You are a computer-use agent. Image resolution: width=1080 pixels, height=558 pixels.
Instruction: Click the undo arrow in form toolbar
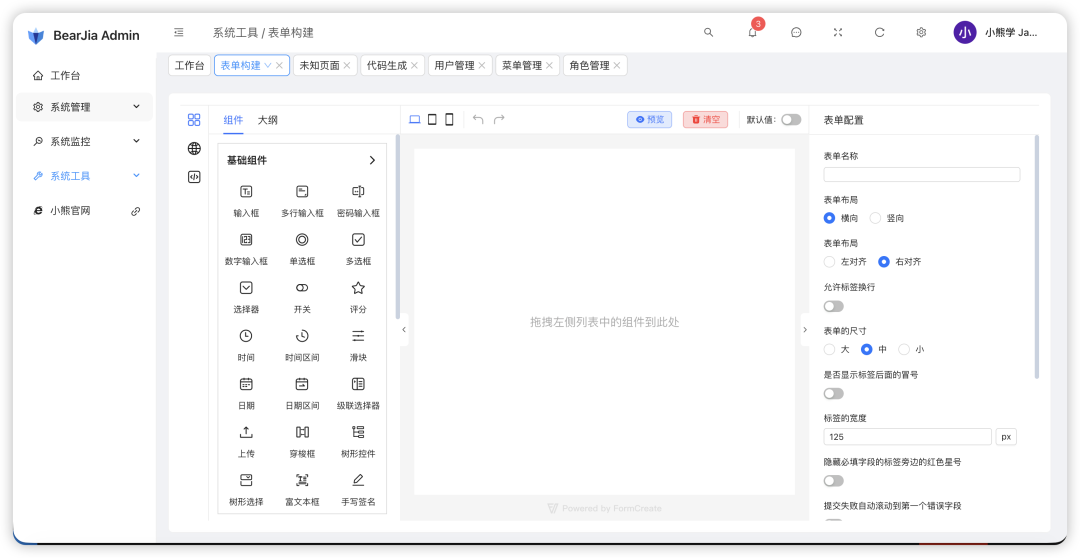[x=478, y=120]
